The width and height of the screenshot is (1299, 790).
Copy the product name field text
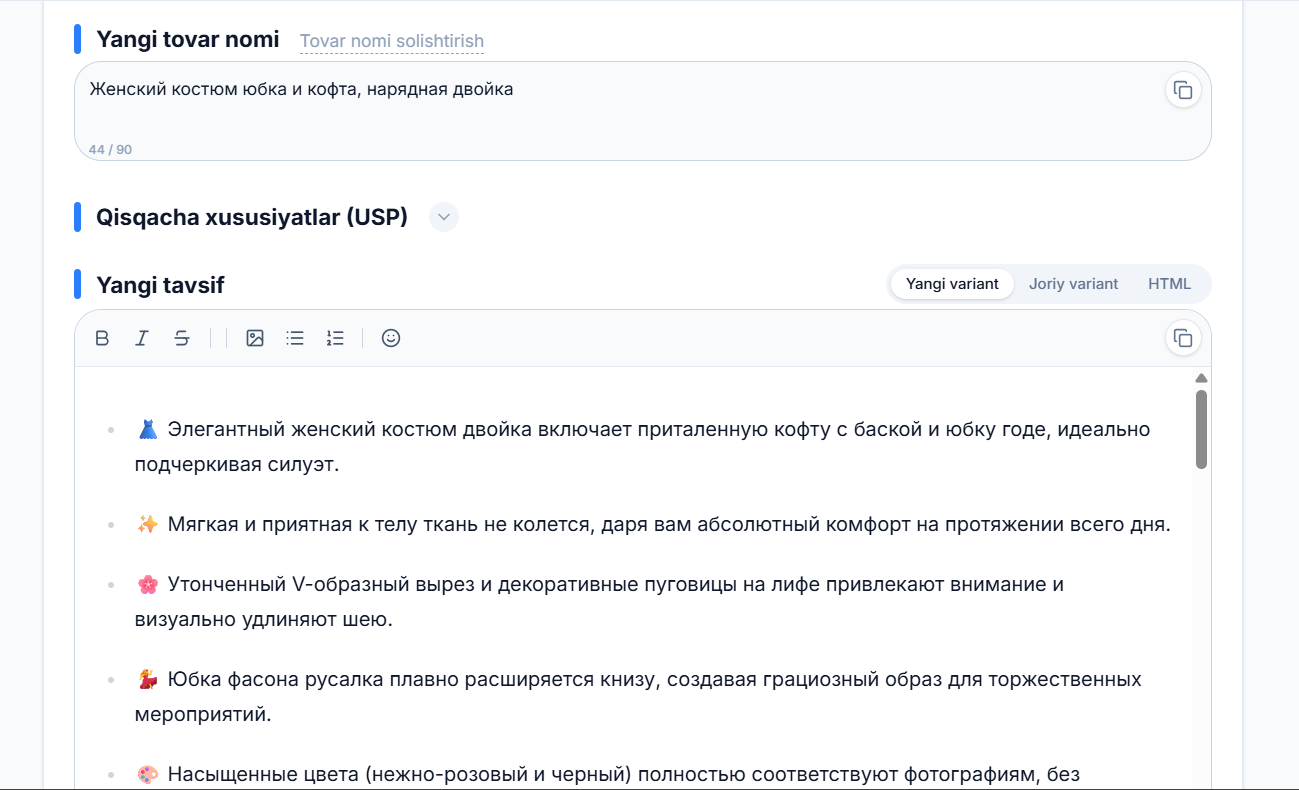coord(1183,90)
